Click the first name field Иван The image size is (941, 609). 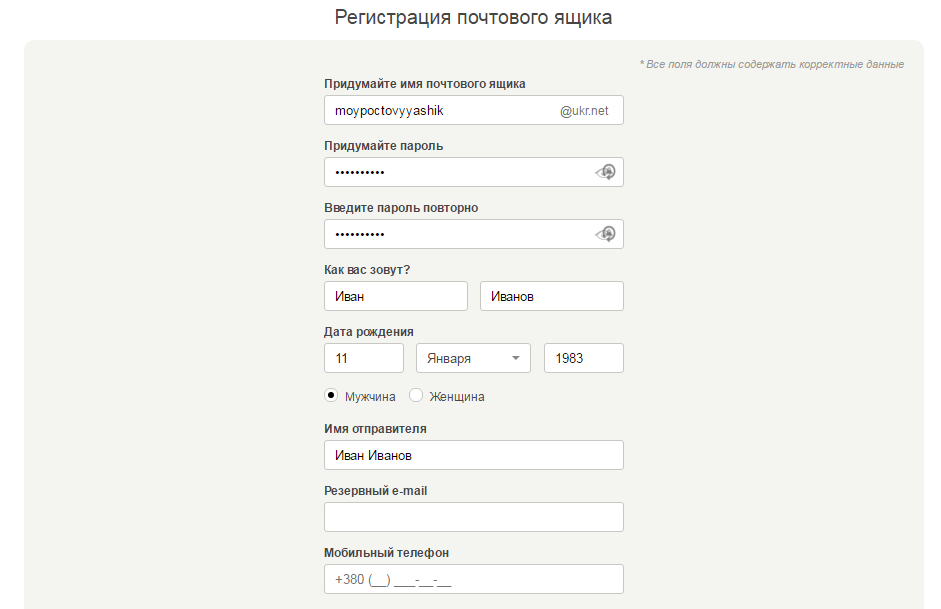395,296
